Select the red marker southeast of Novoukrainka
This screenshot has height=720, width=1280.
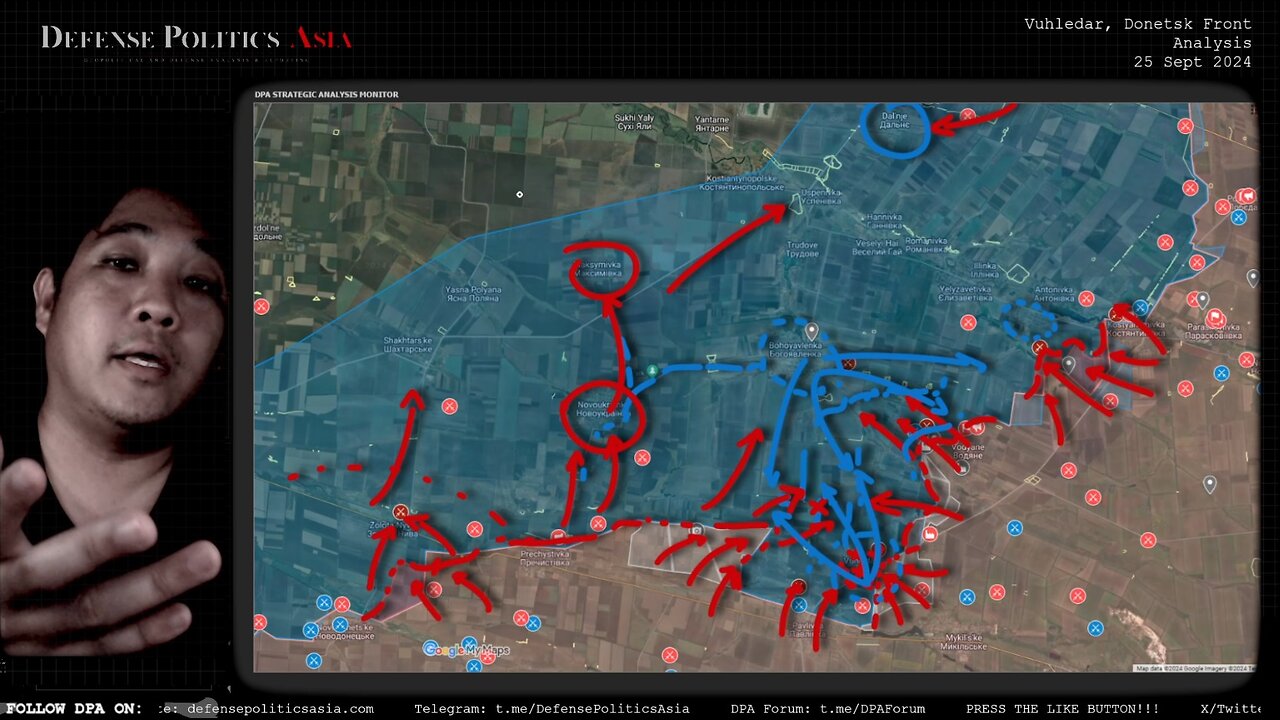point(642,457)
